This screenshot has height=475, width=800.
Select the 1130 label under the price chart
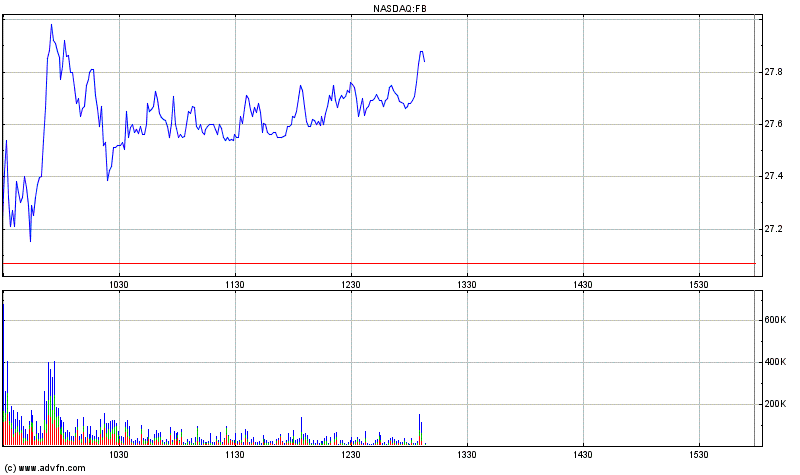tap(235, 285)
